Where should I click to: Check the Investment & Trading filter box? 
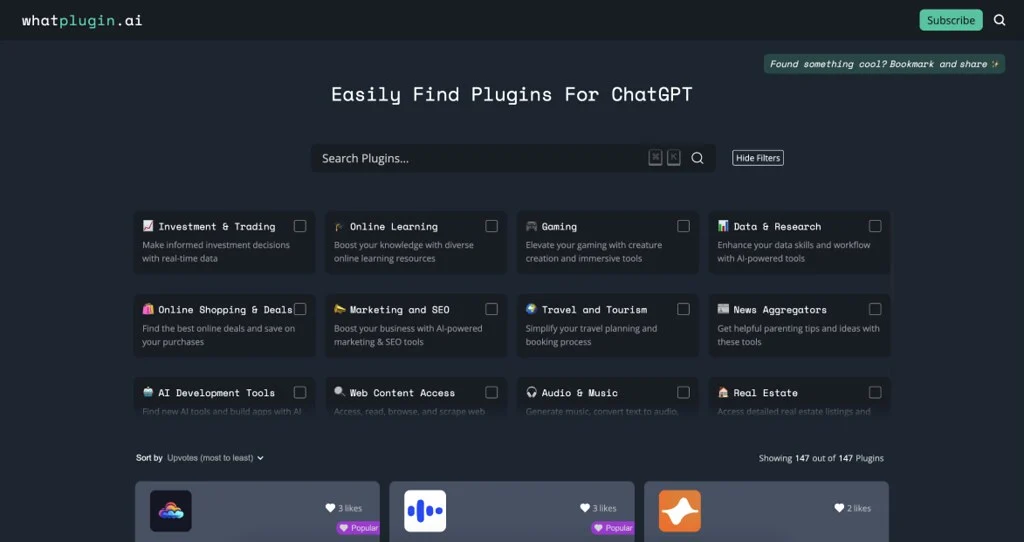point(300,226)
